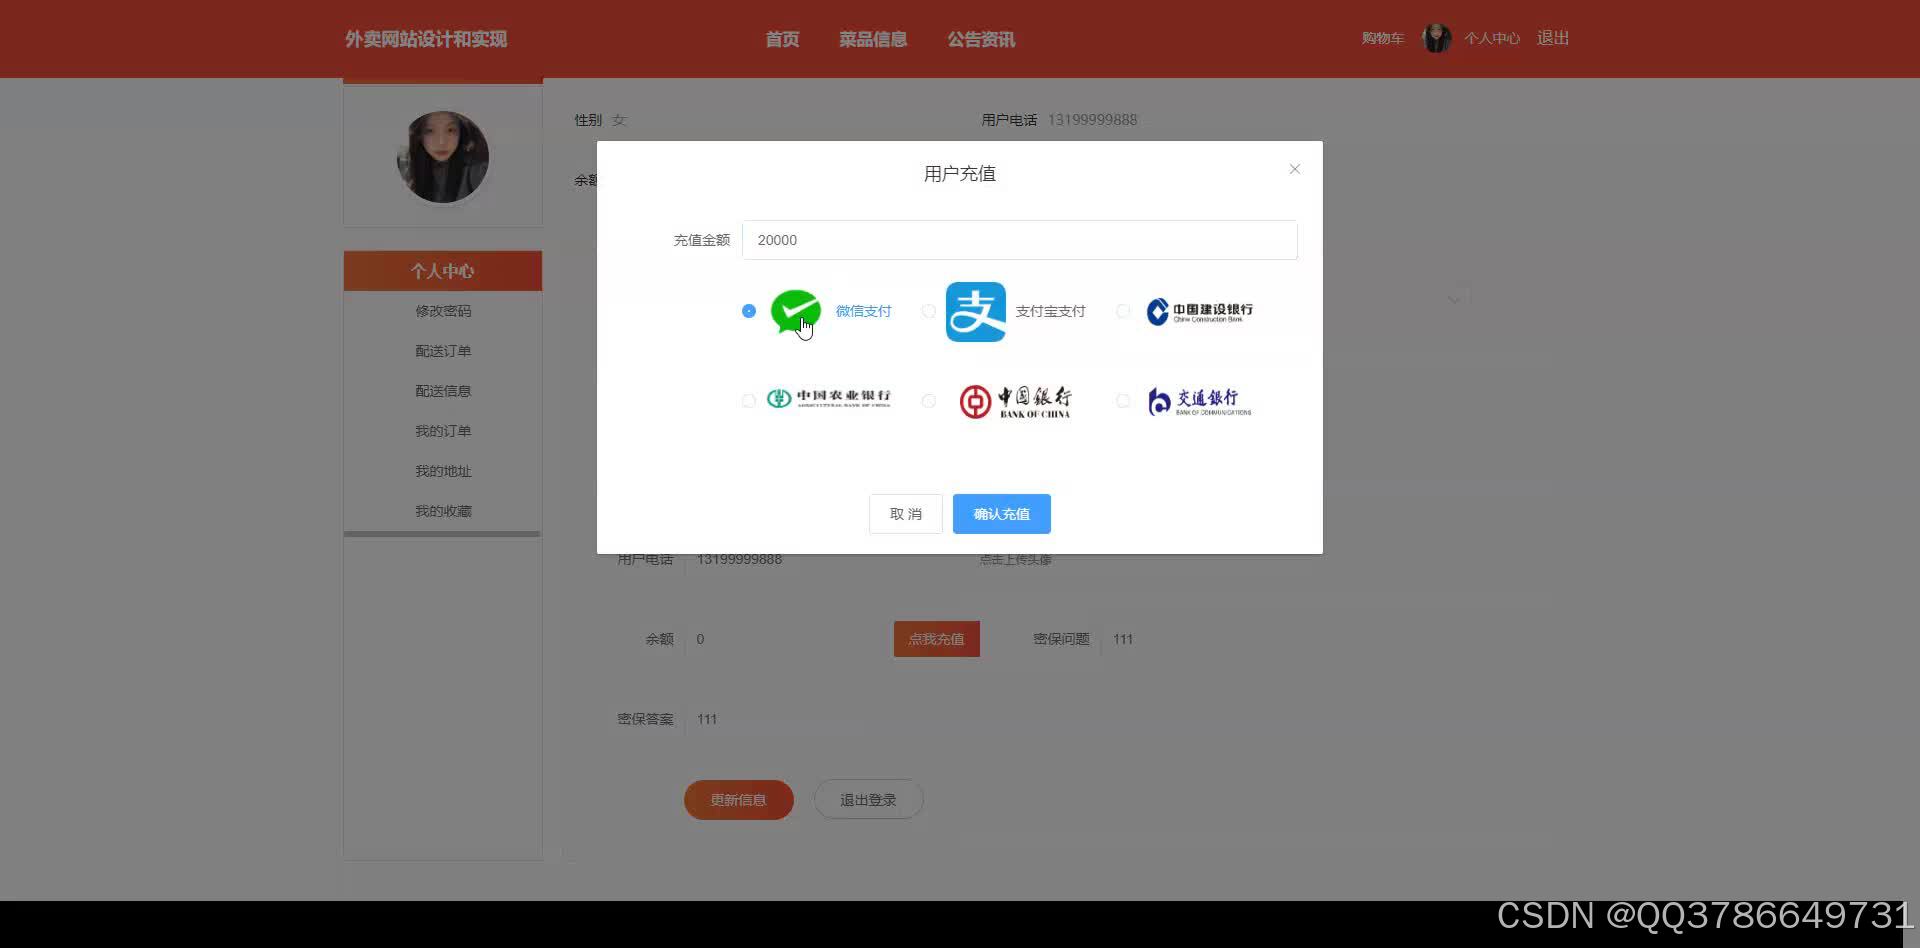Click the small header user avatar
The height and width of the screenshot is (948, 1920).
pyautogui.click(x=1437, y=38)
